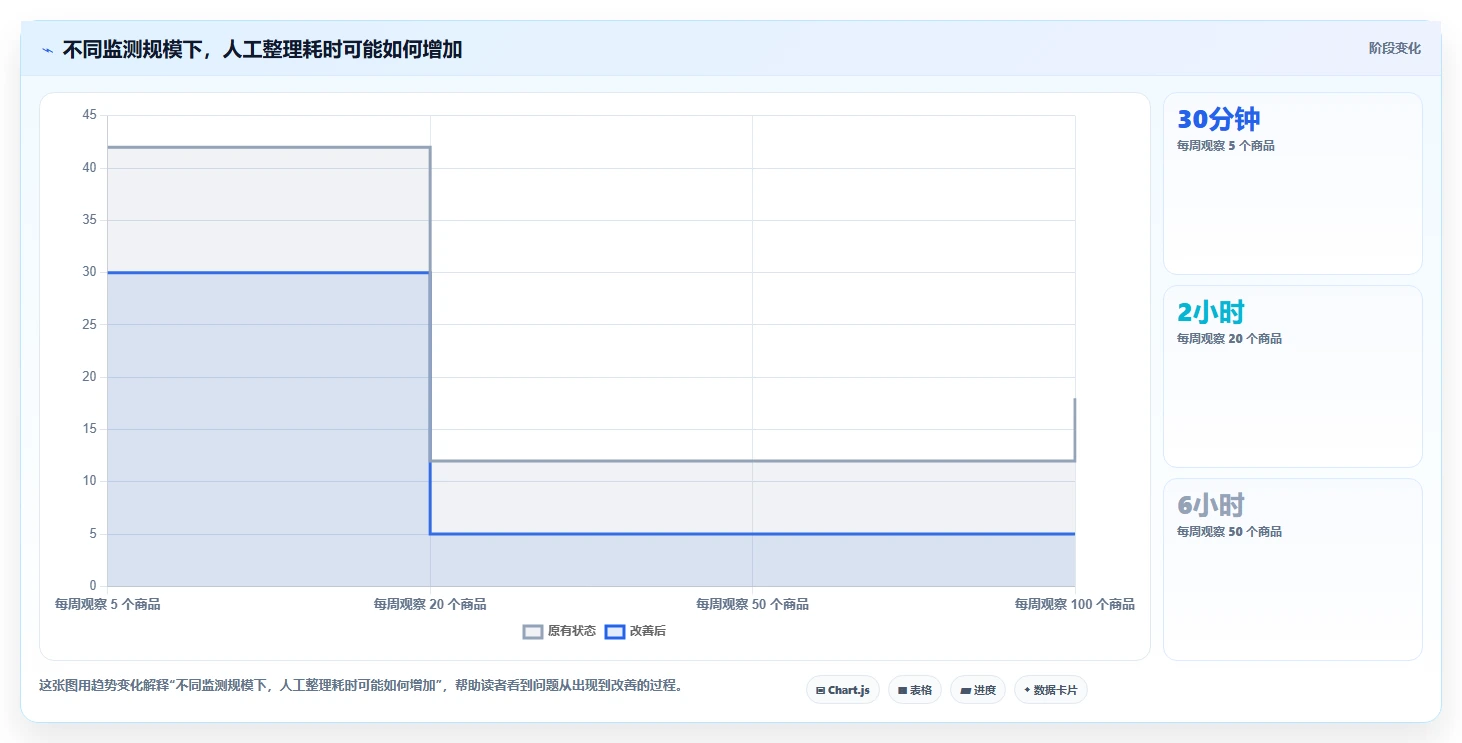Select the 2小时 data card
Viewport: 1462px width, 743px height.
[x=1292, y=376]
